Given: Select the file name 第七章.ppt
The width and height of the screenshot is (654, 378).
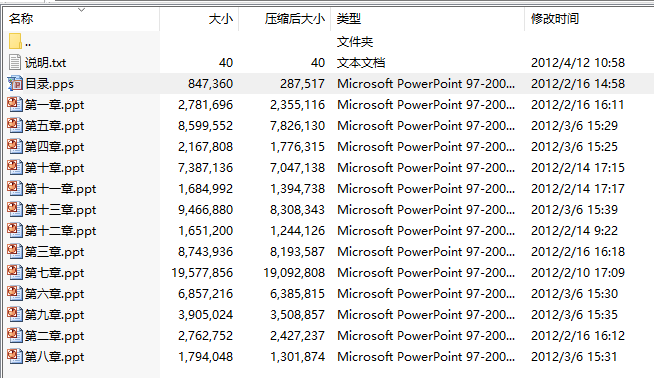Looking at the screenshot, I should click(x=55, y=273).
